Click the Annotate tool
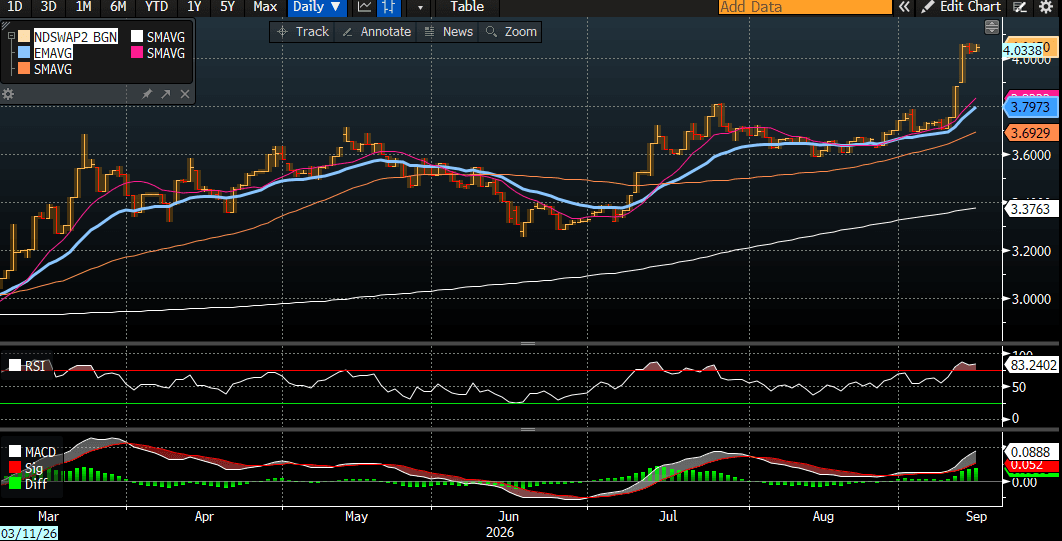Viewport: 1062px width, 541px height. click(377, 31)
